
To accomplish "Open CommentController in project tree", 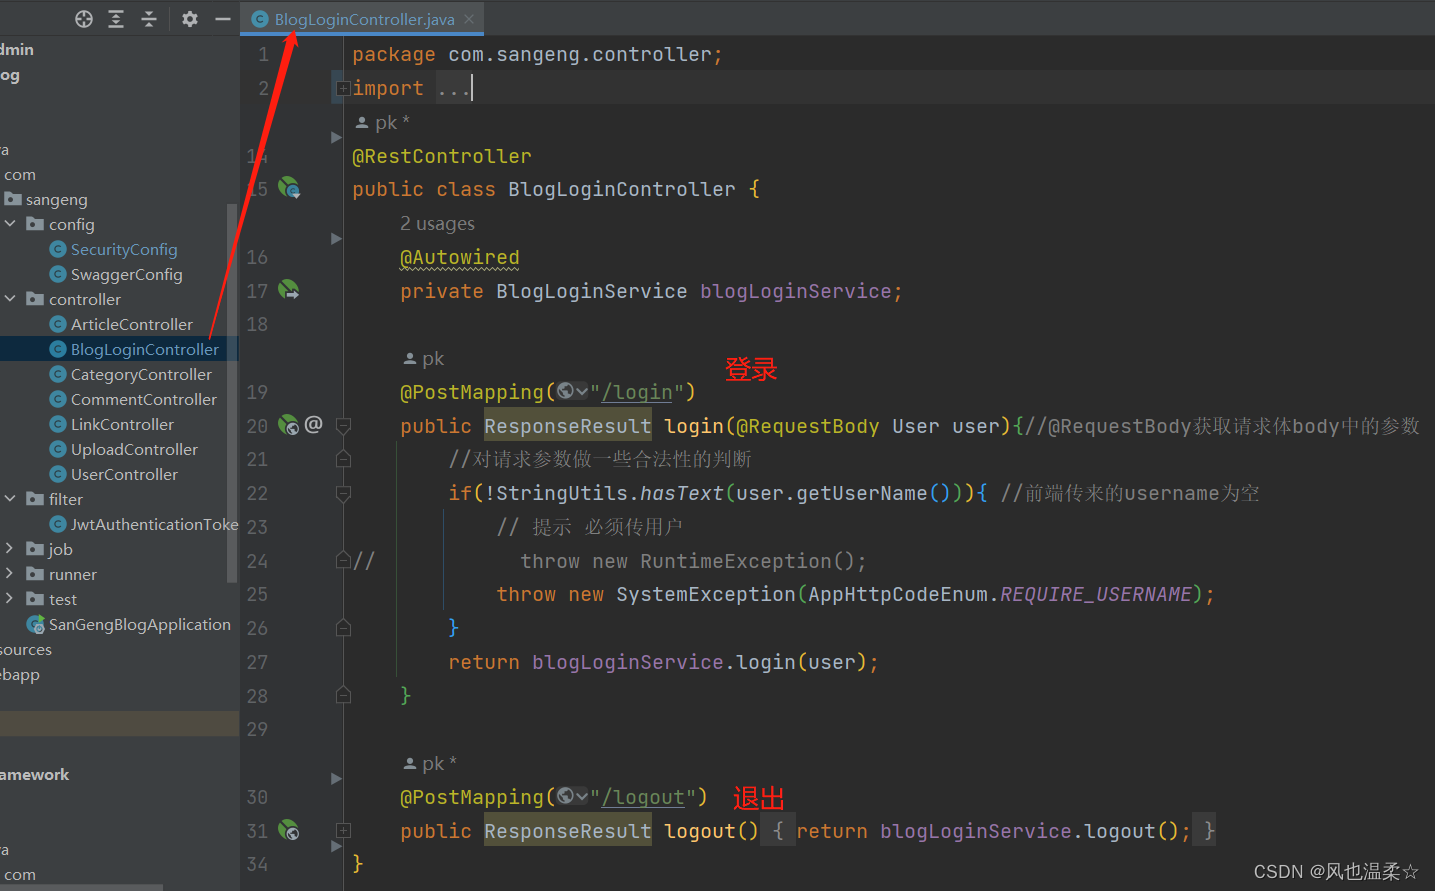I will click(144, 399).
